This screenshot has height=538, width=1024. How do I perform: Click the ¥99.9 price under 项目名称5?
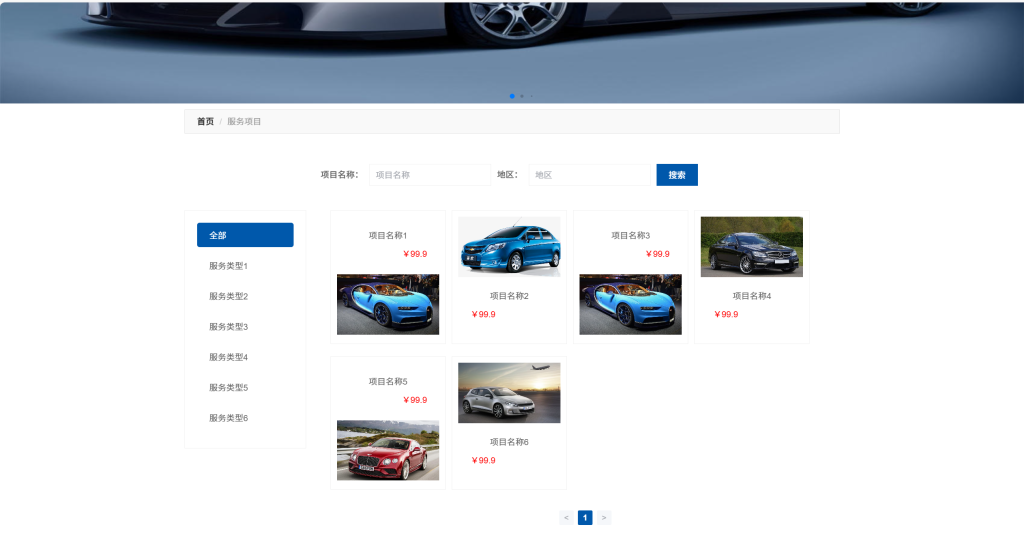pyautogui.click(x=415, y=400)
